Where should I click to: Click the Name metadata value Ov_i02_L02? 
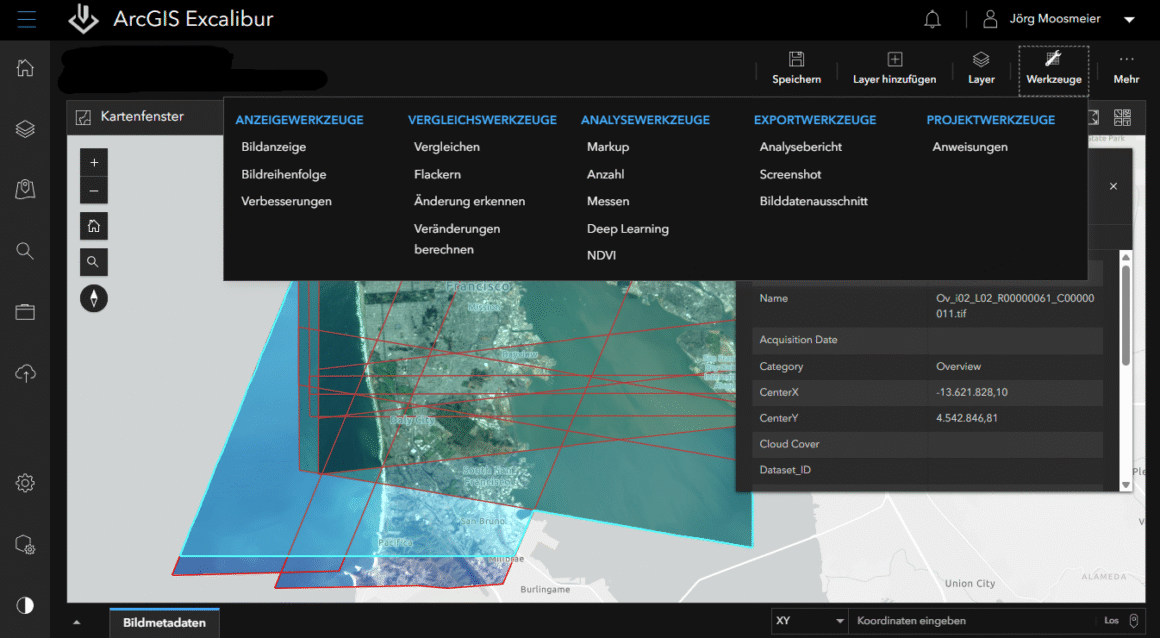[x=1015, y=306]
